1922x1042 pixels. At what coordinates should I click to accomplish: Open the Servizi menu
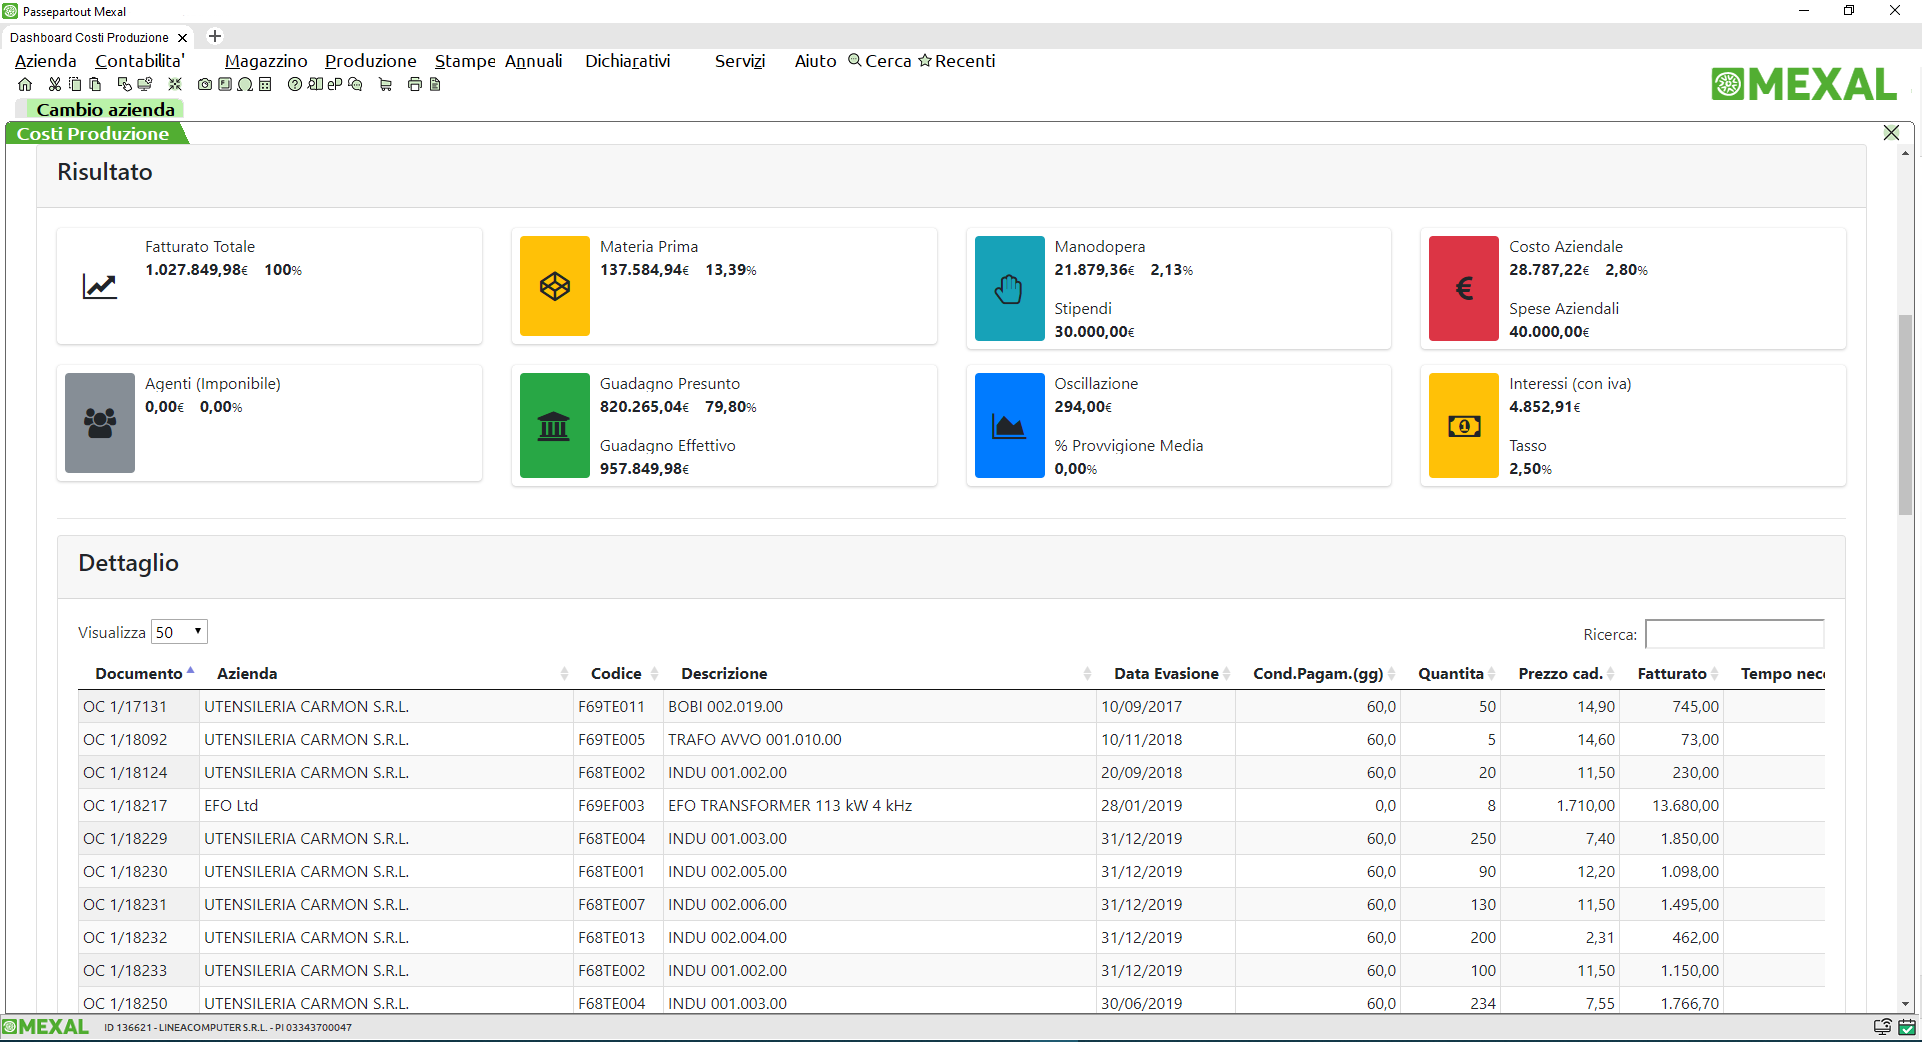pyautogui.click(x=740, y=61)
